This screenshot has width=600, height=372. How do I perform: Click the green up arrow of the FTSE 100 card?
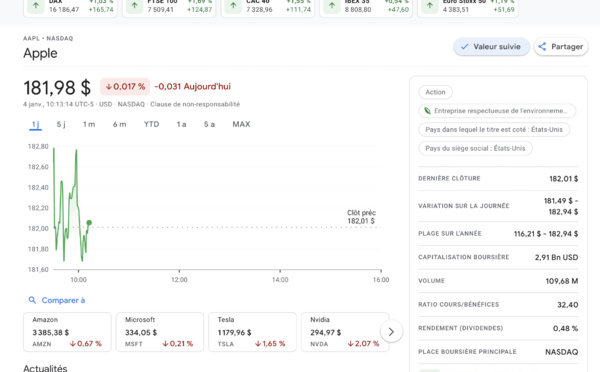134,6
